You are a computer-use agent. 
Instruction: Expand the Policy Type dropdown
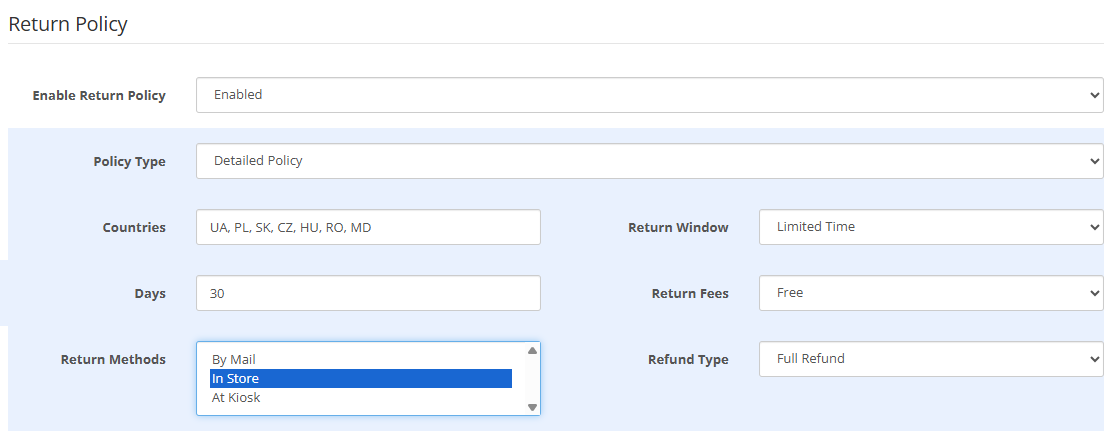649,161
